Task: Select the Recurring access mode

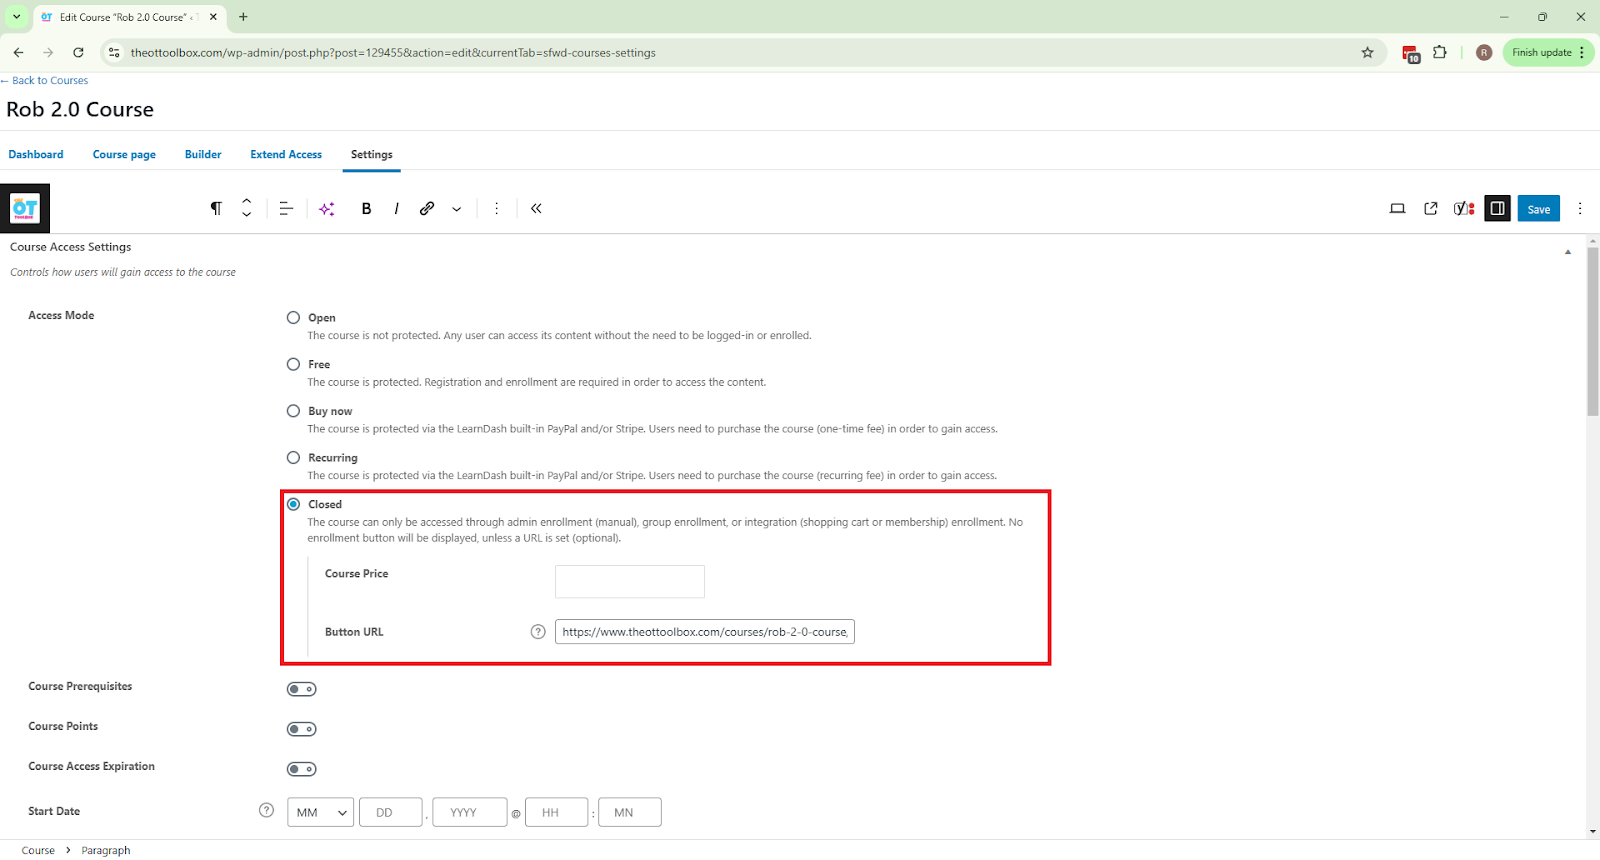Action: coord(293,457)
